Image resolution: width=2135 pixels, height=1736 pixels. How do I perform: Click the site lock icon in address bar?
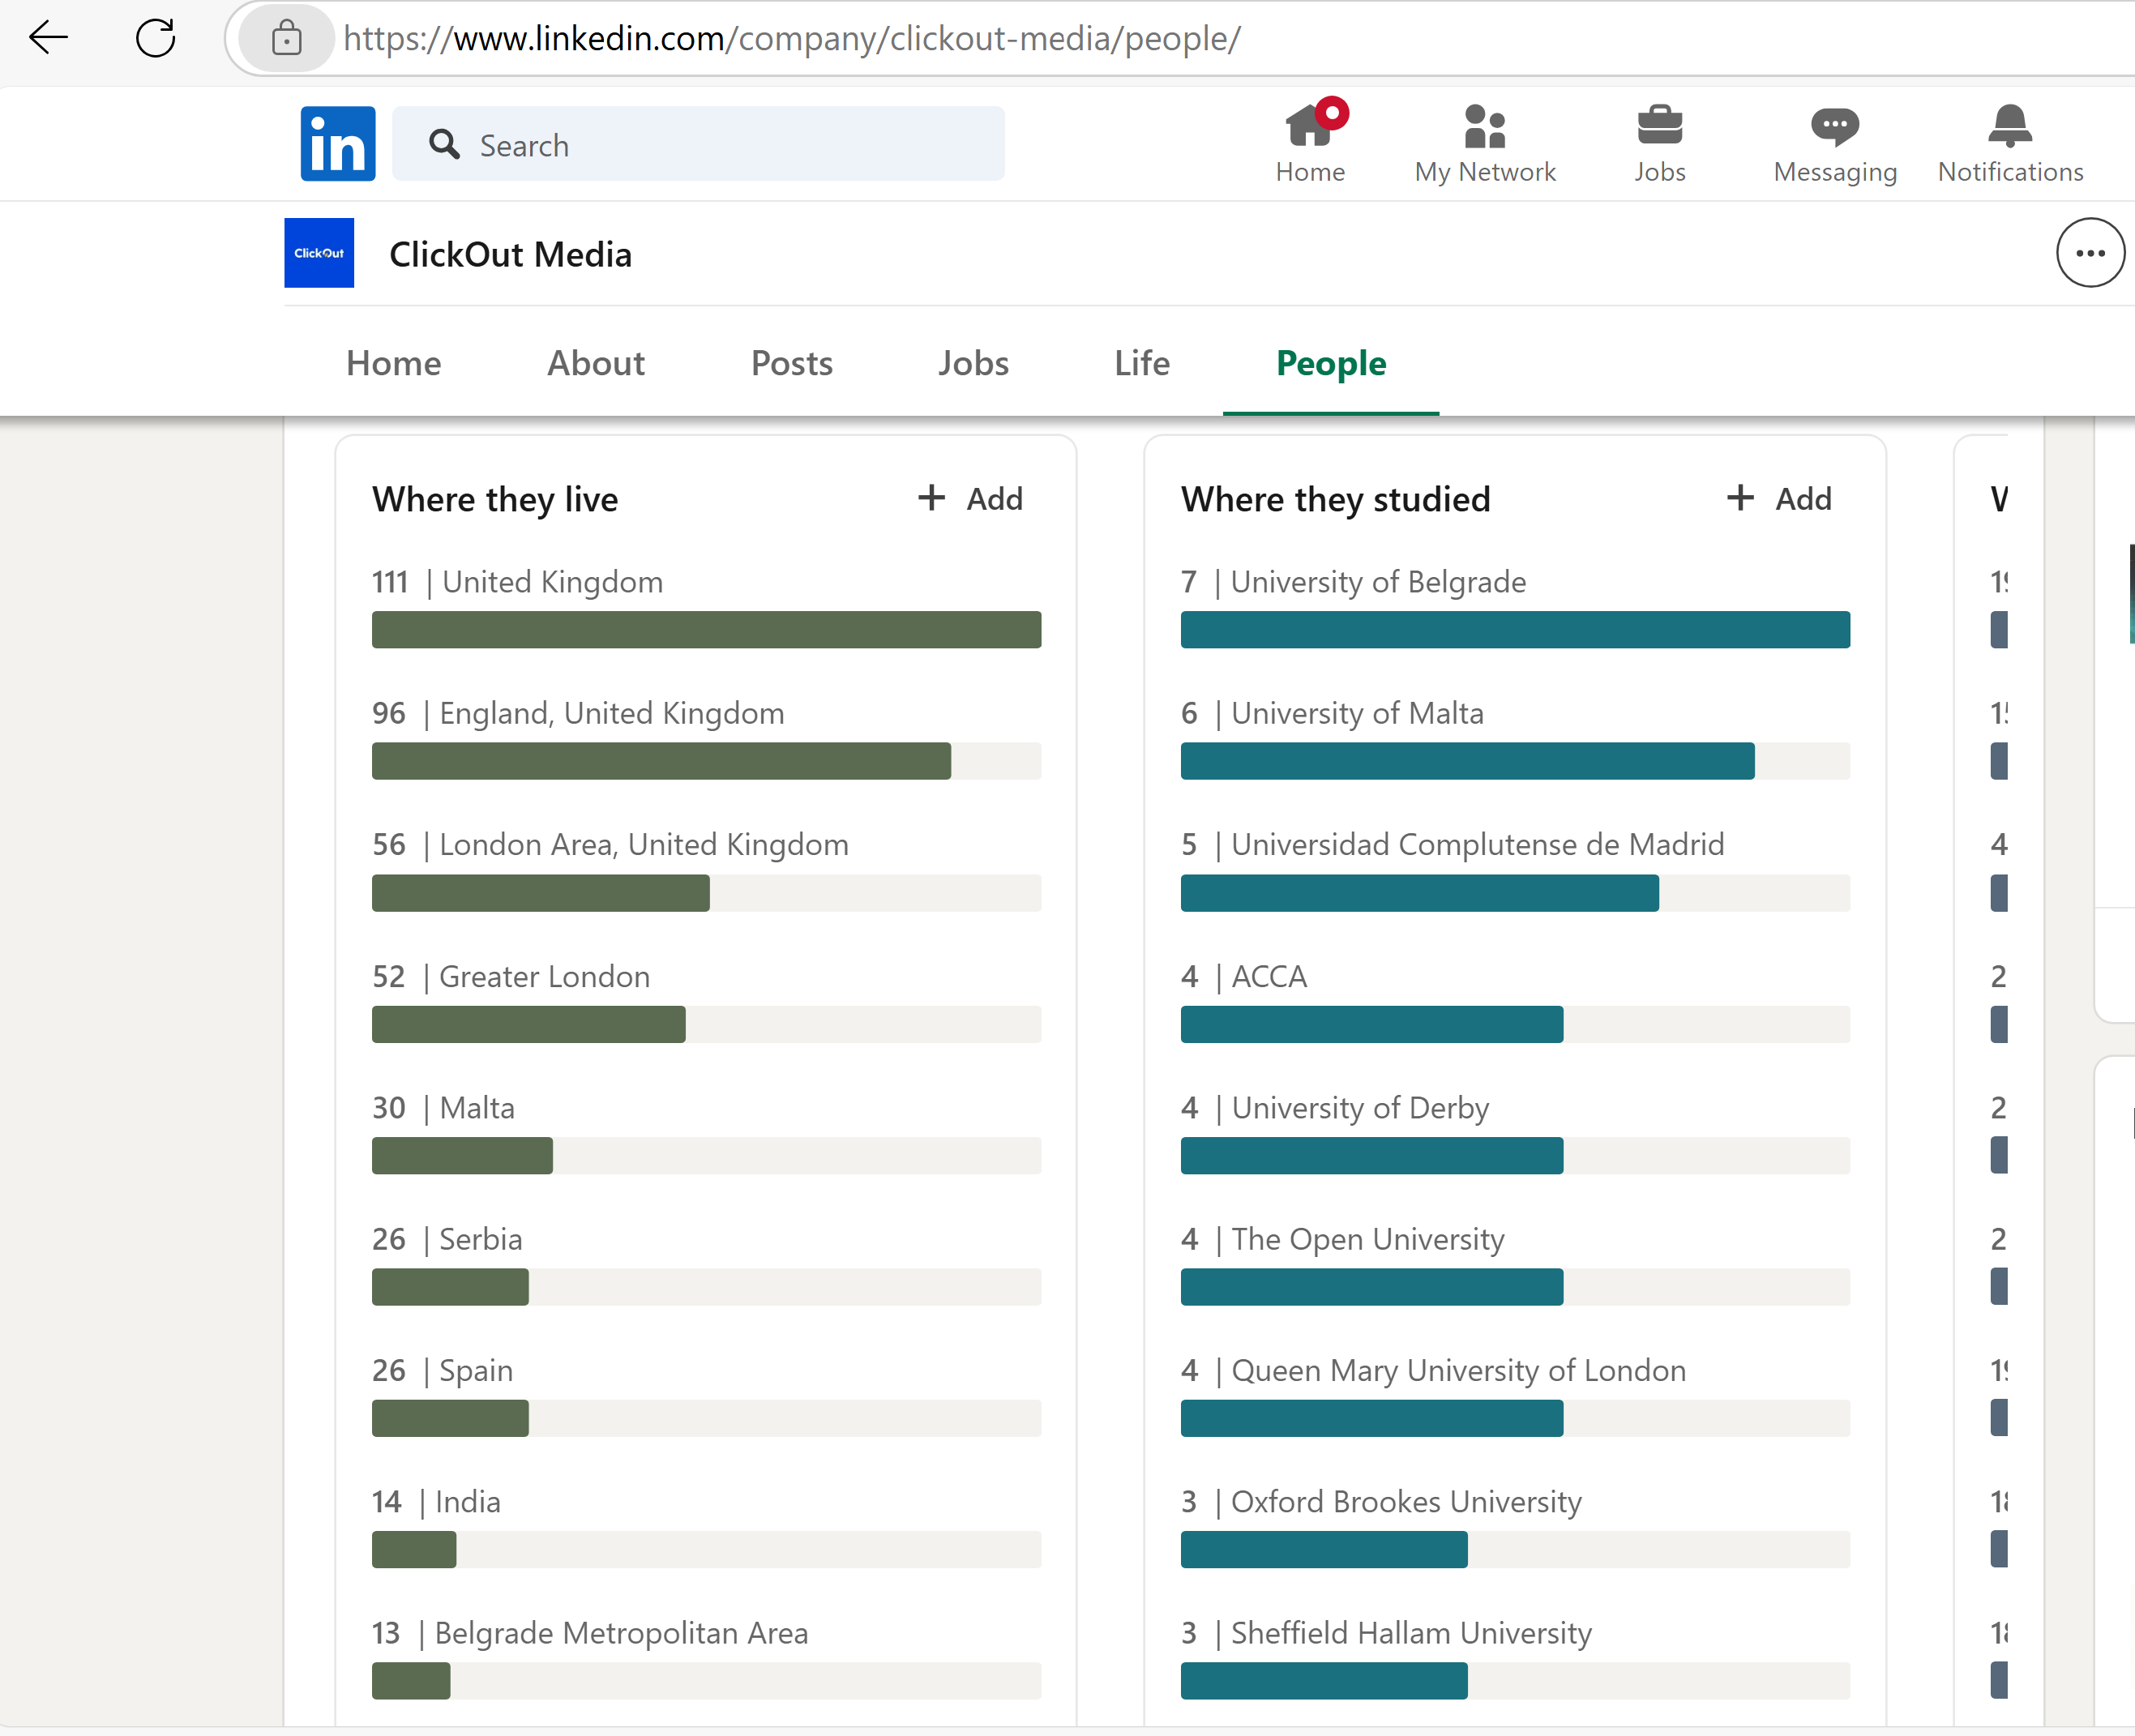287,38
